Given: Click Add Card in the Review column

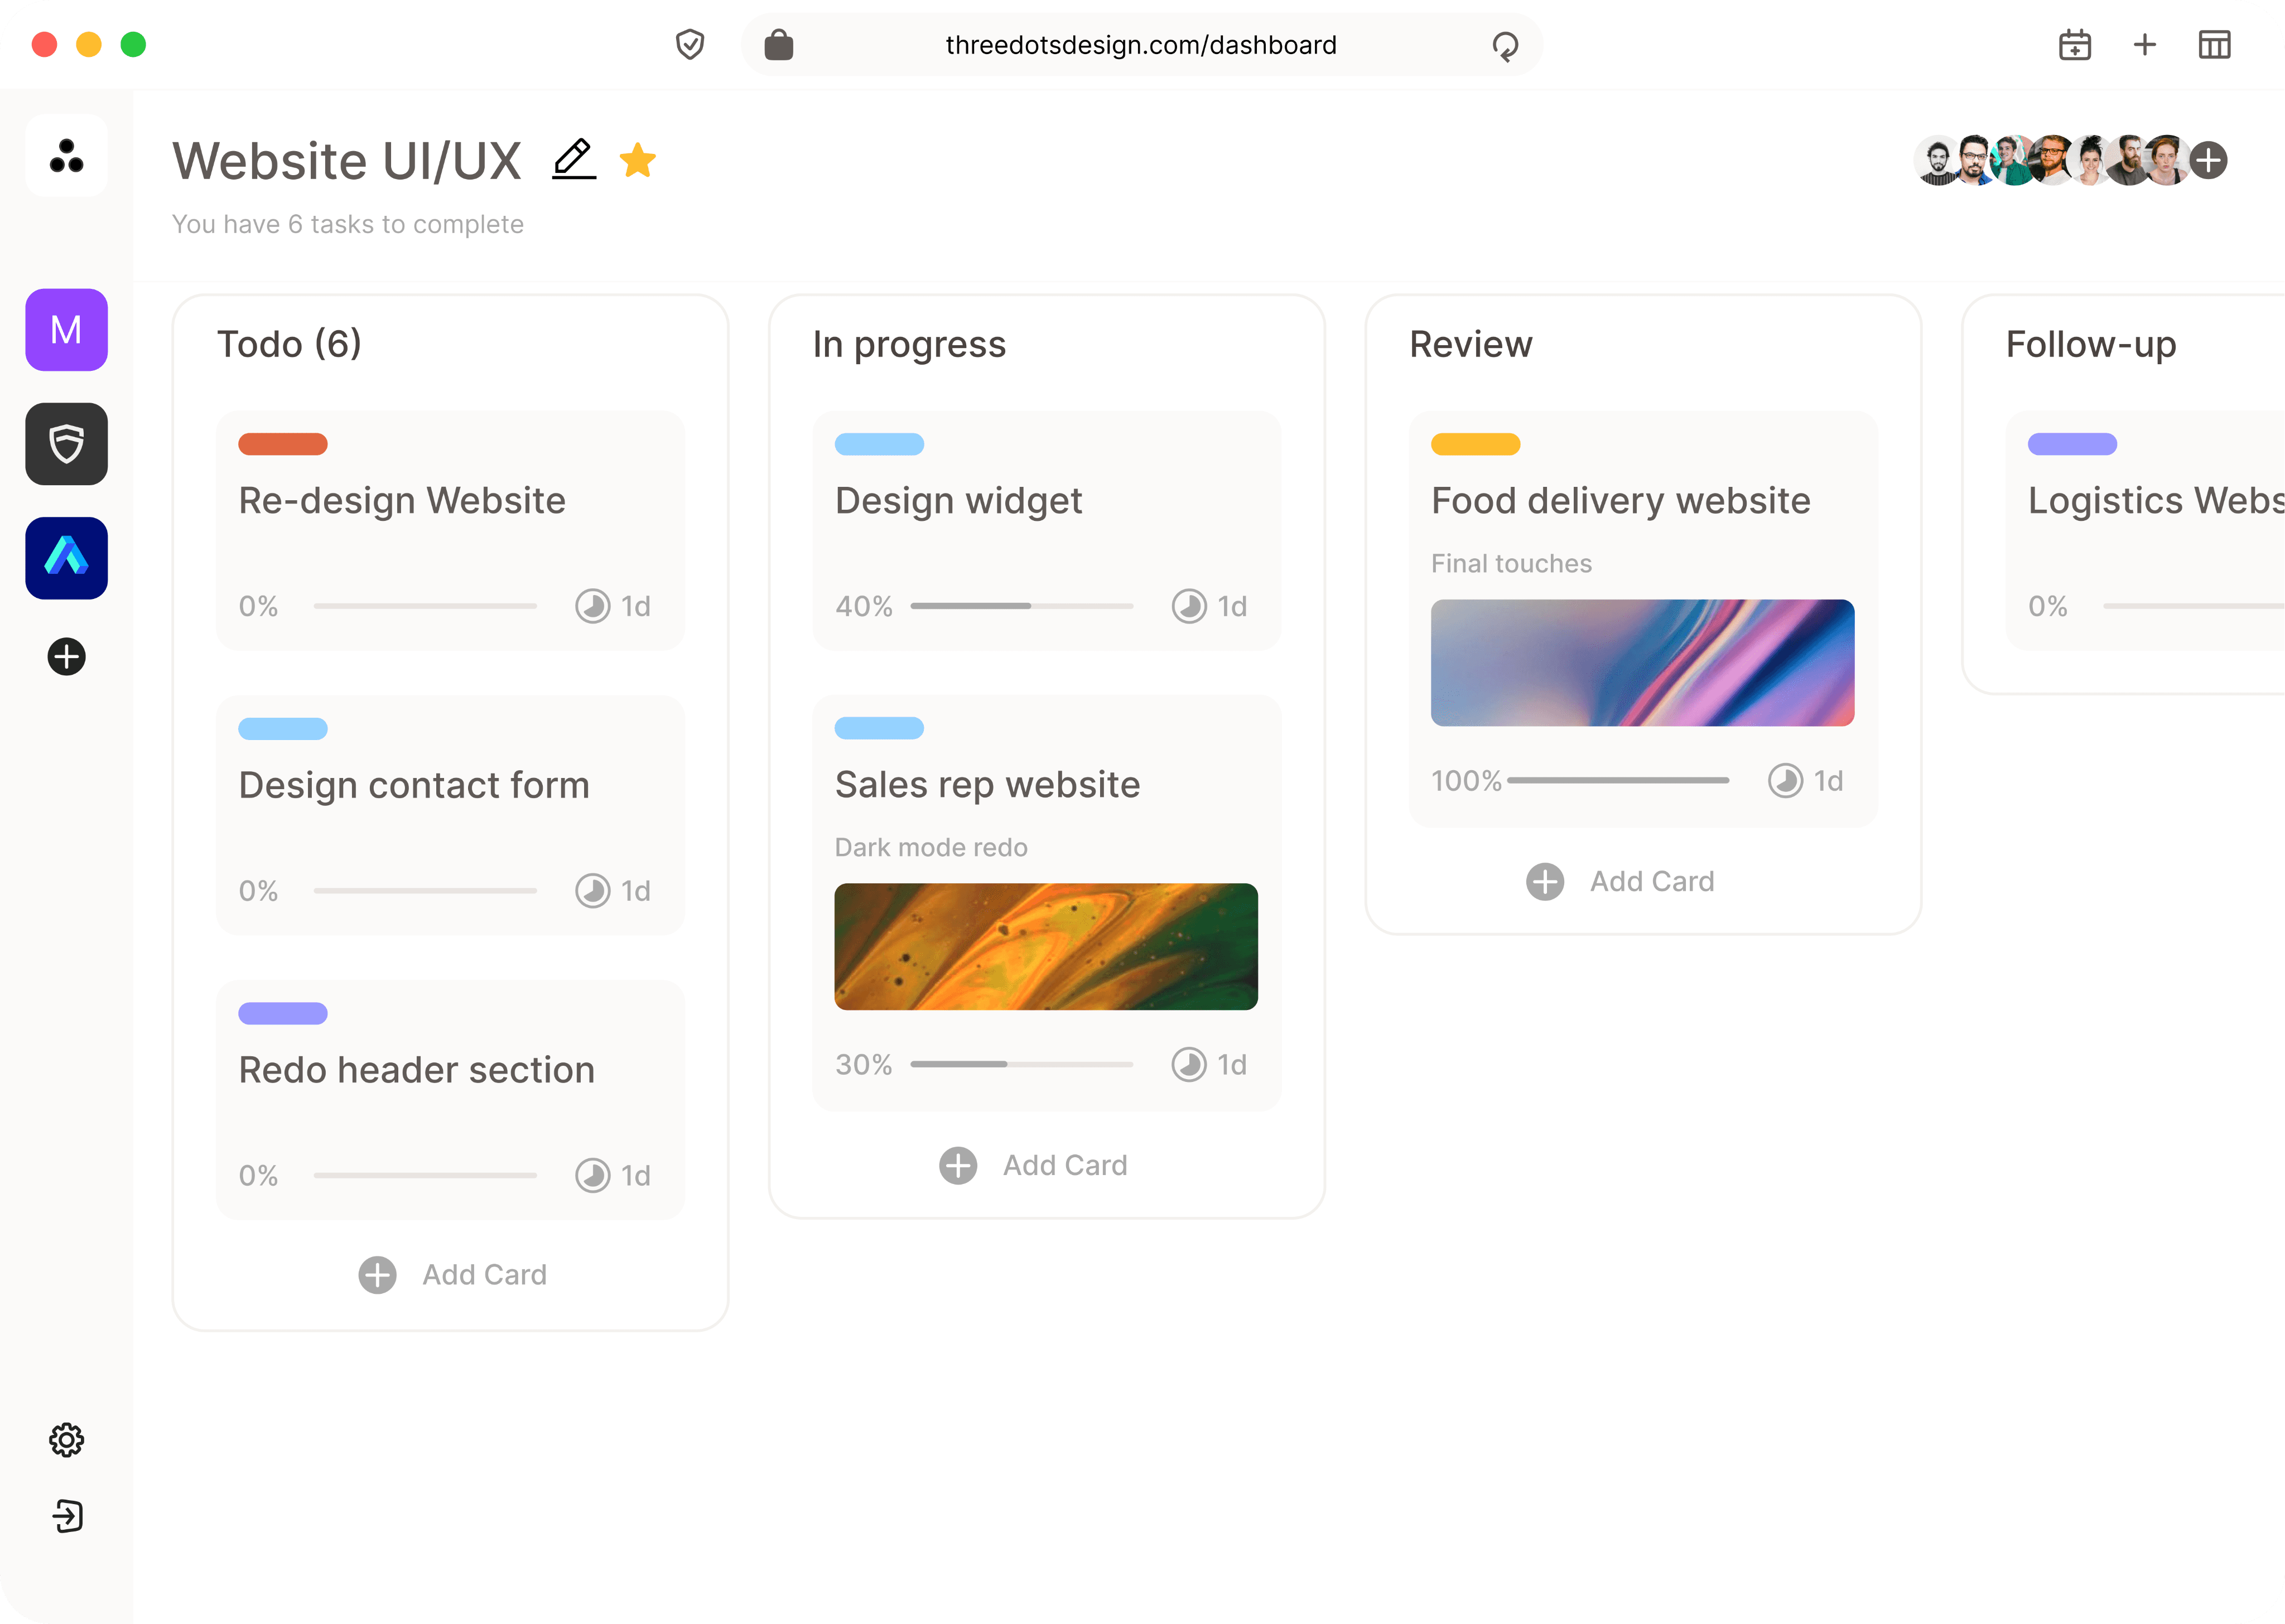Looking at the screenshot, I should 1620,881.
